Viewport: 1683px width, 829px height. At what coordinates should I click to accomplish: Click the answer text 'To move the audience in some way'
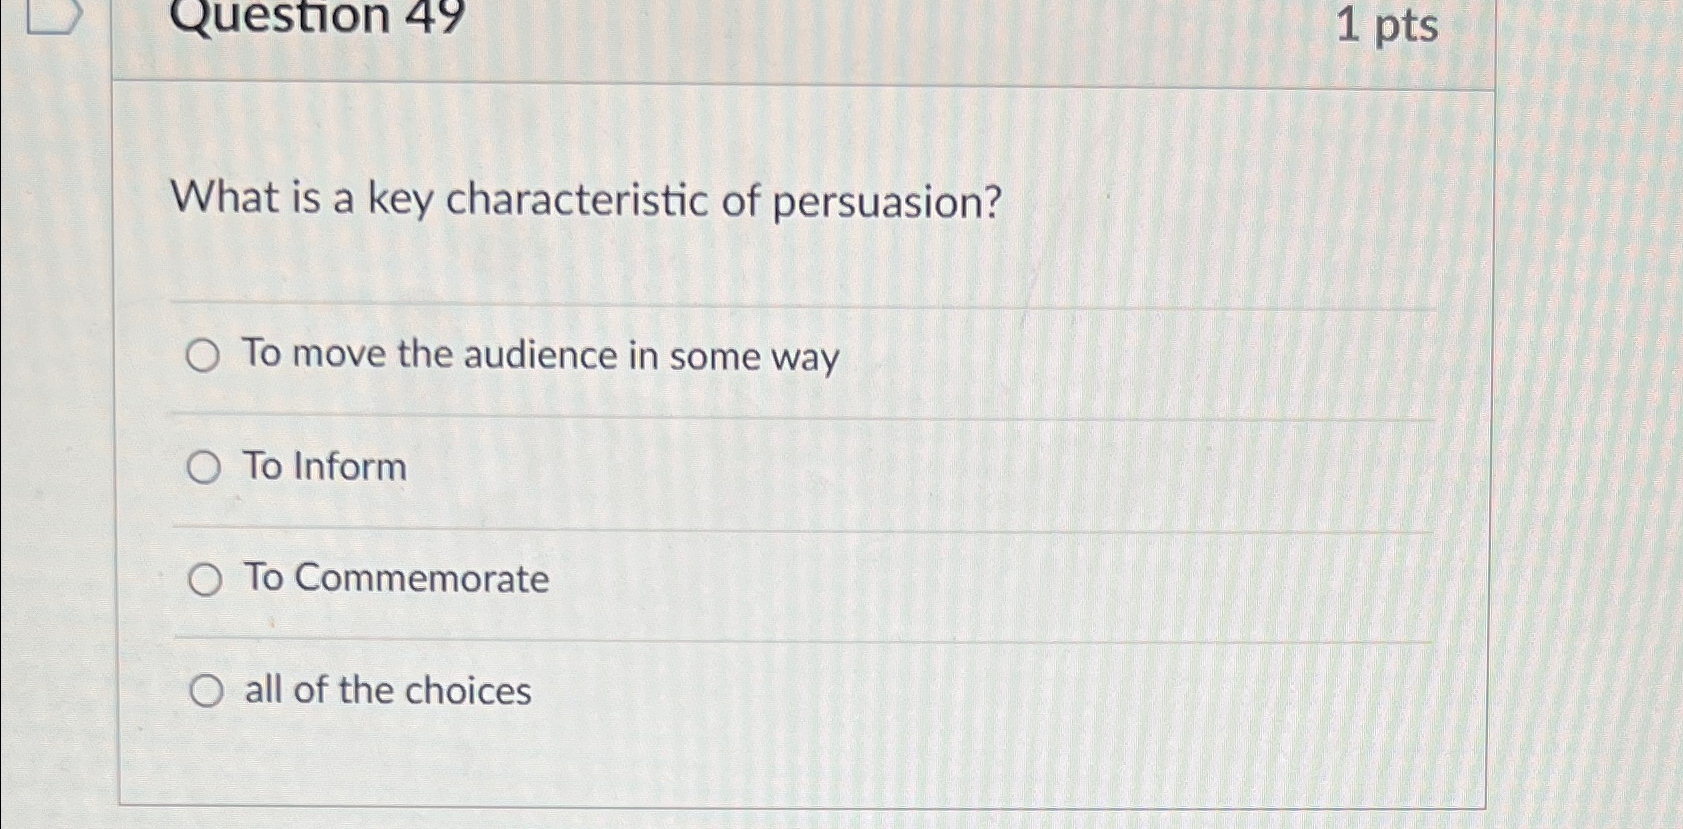(x=542, y=356)
